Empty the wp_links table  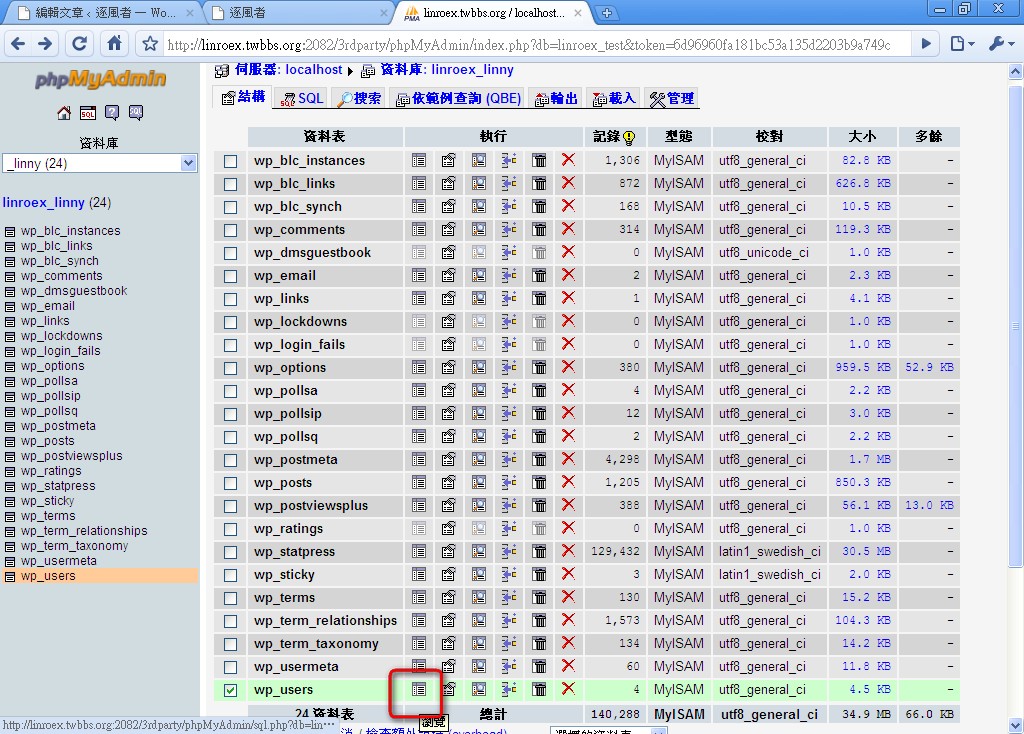tap(539, 298)
